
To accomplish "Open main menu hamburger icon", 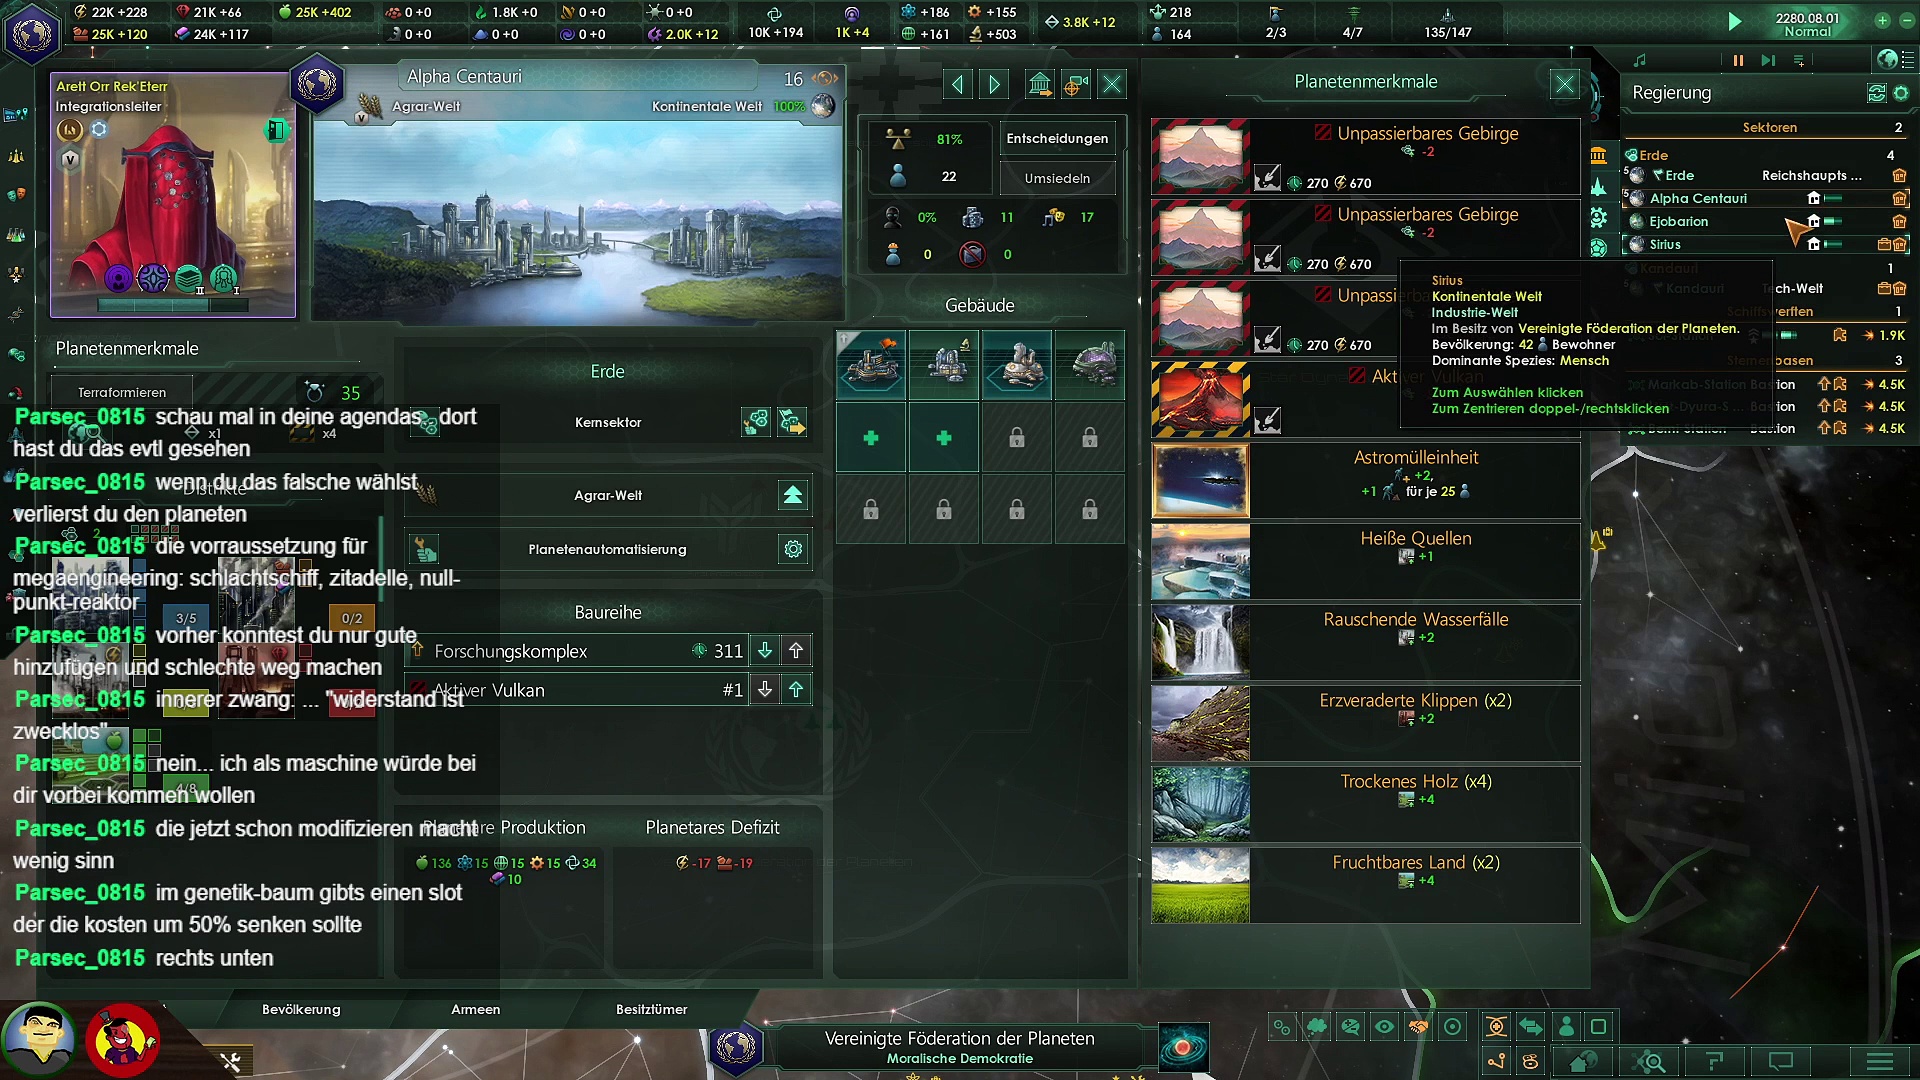I will pyautogui.click(x=1879, y=1062).
